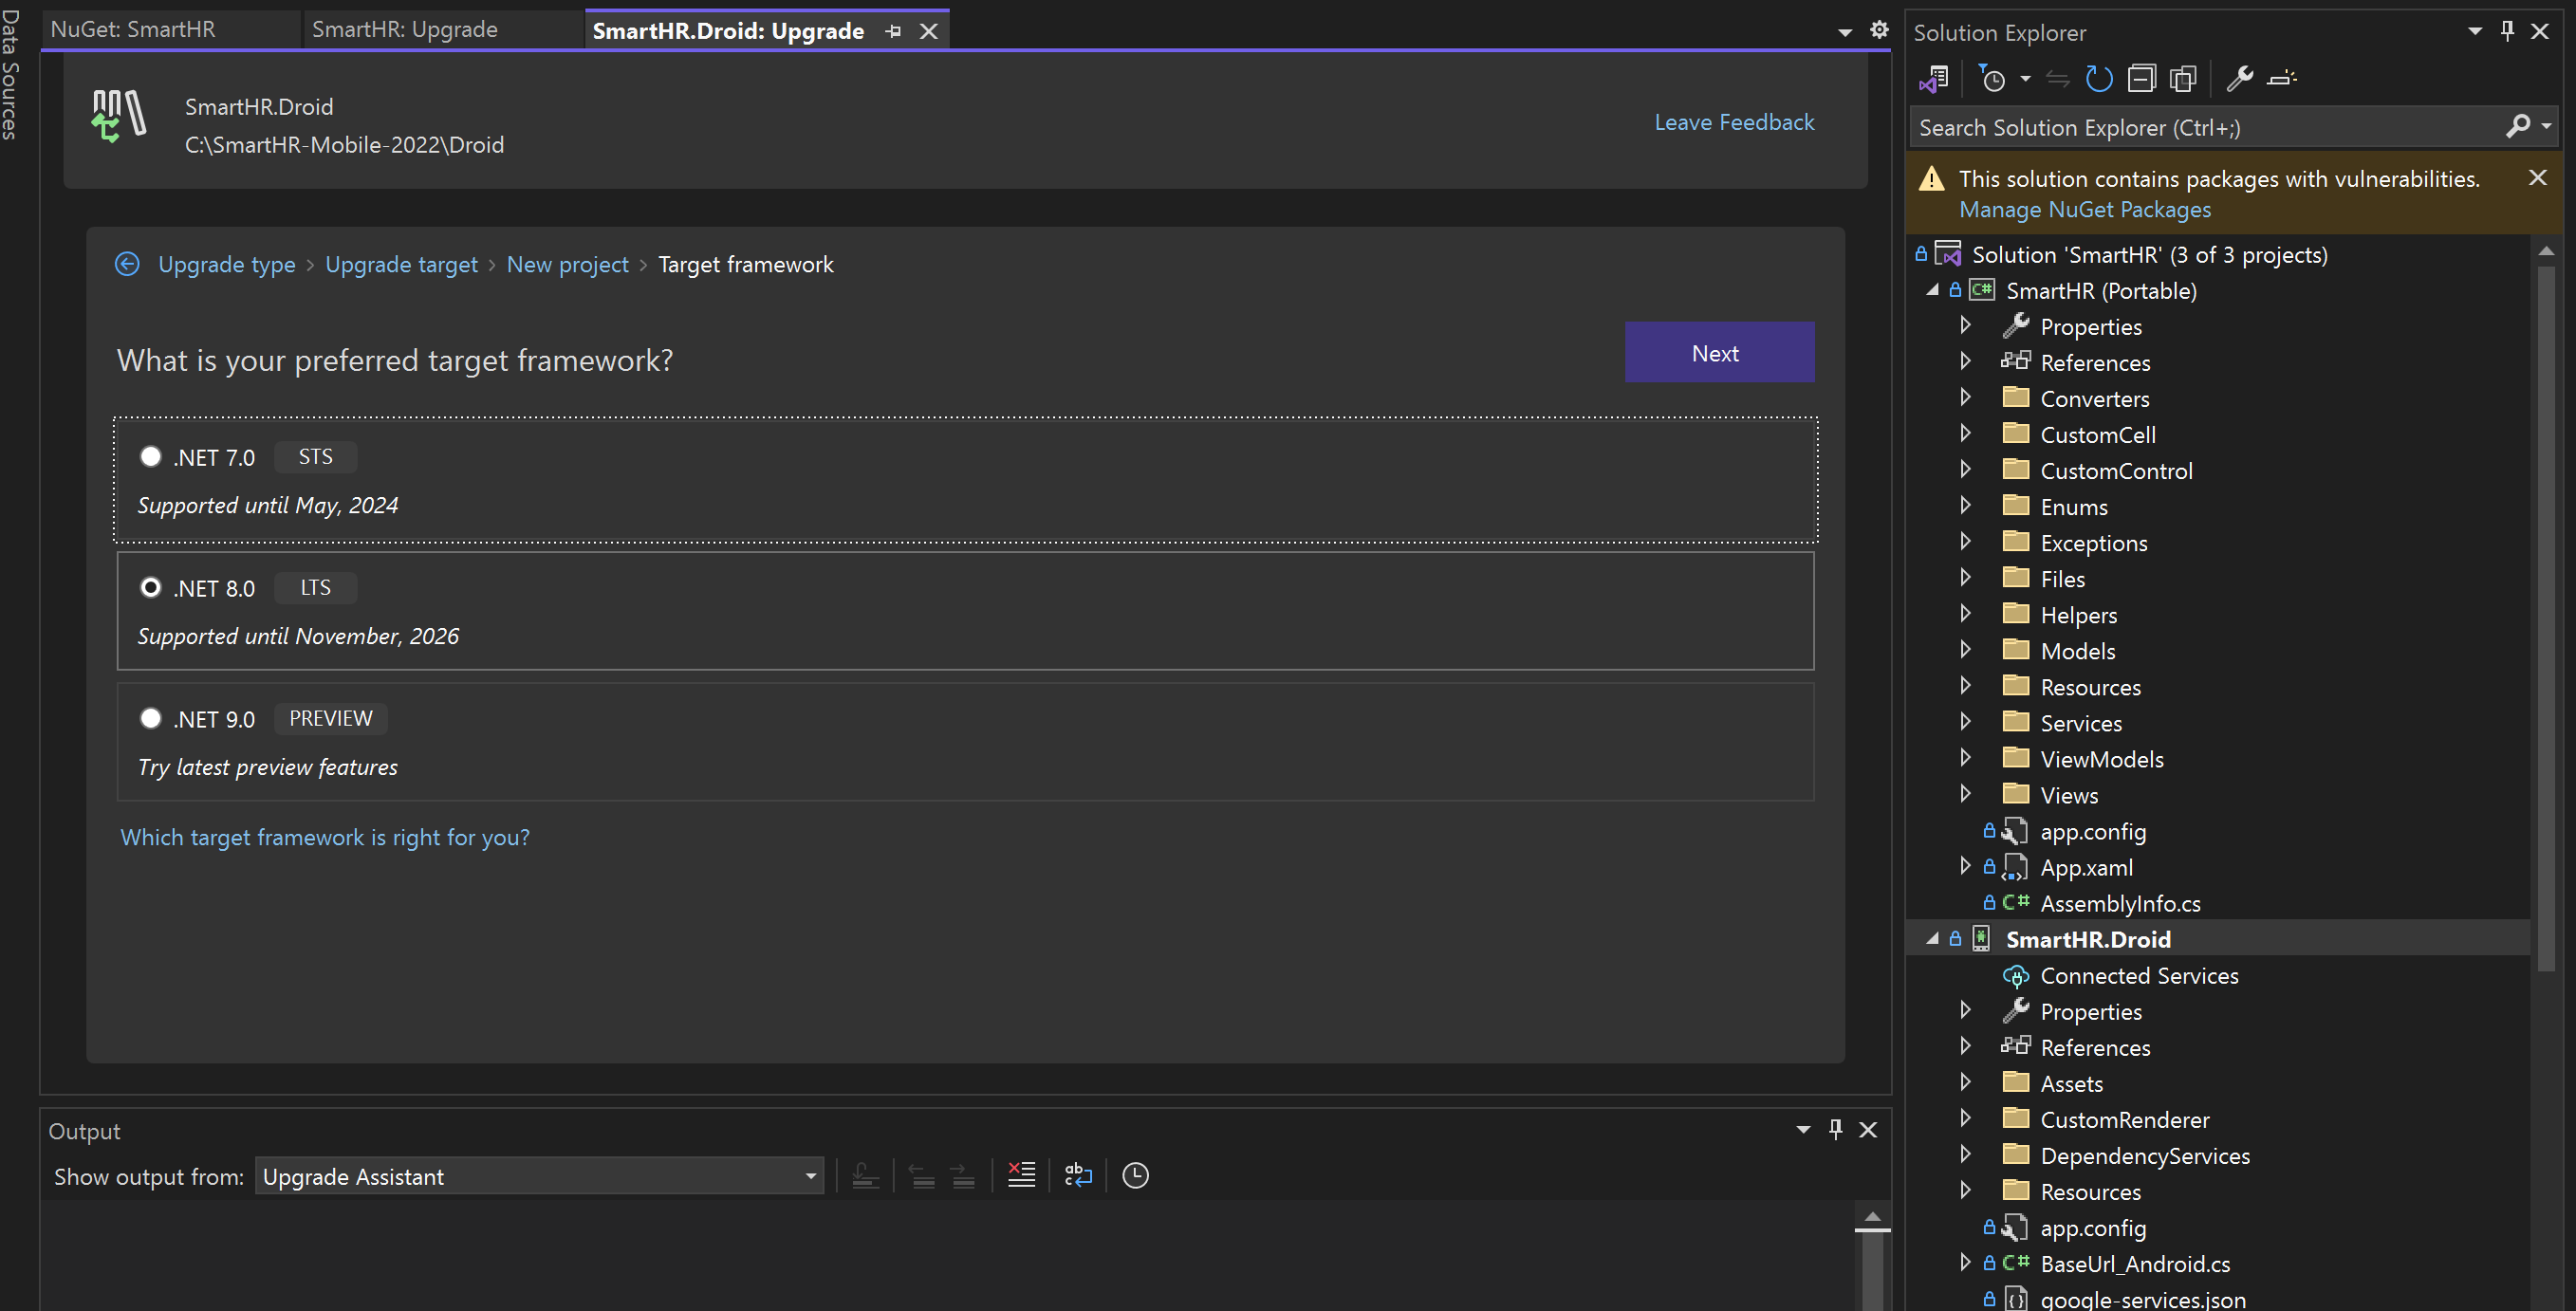Image resolution: width=2576 pixels, height=1311 pixels.
Task: Click the clock icon in Output toolbar
Action: coord(1135,1175)
